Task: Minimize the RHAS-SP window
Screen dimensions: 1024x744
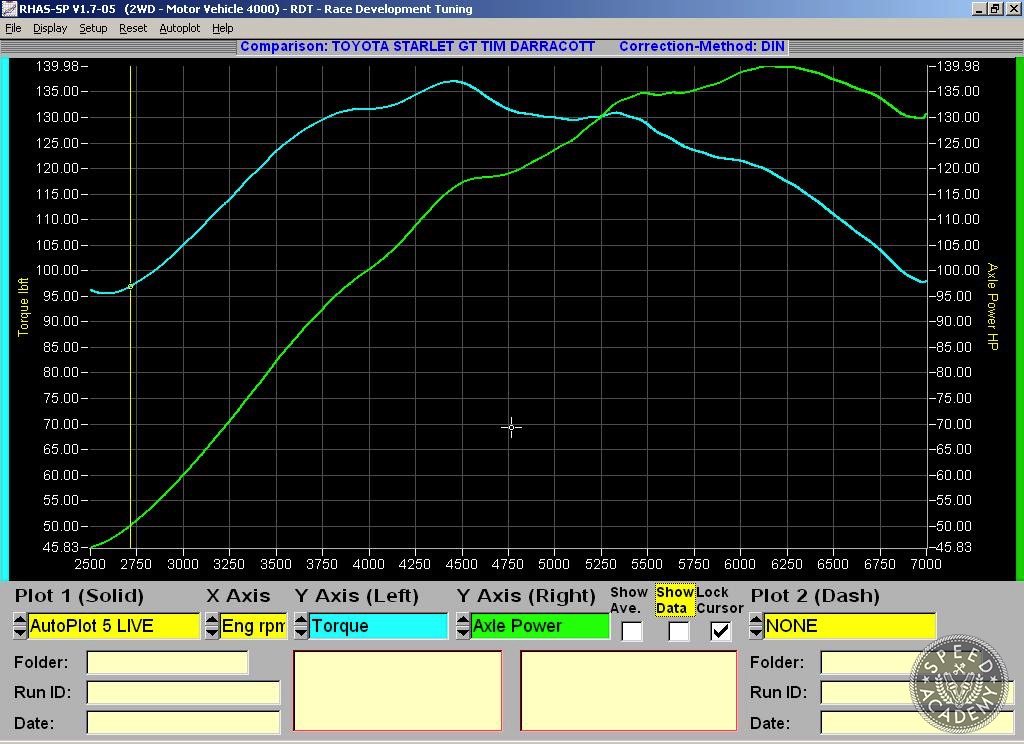Action: [978, 8]
